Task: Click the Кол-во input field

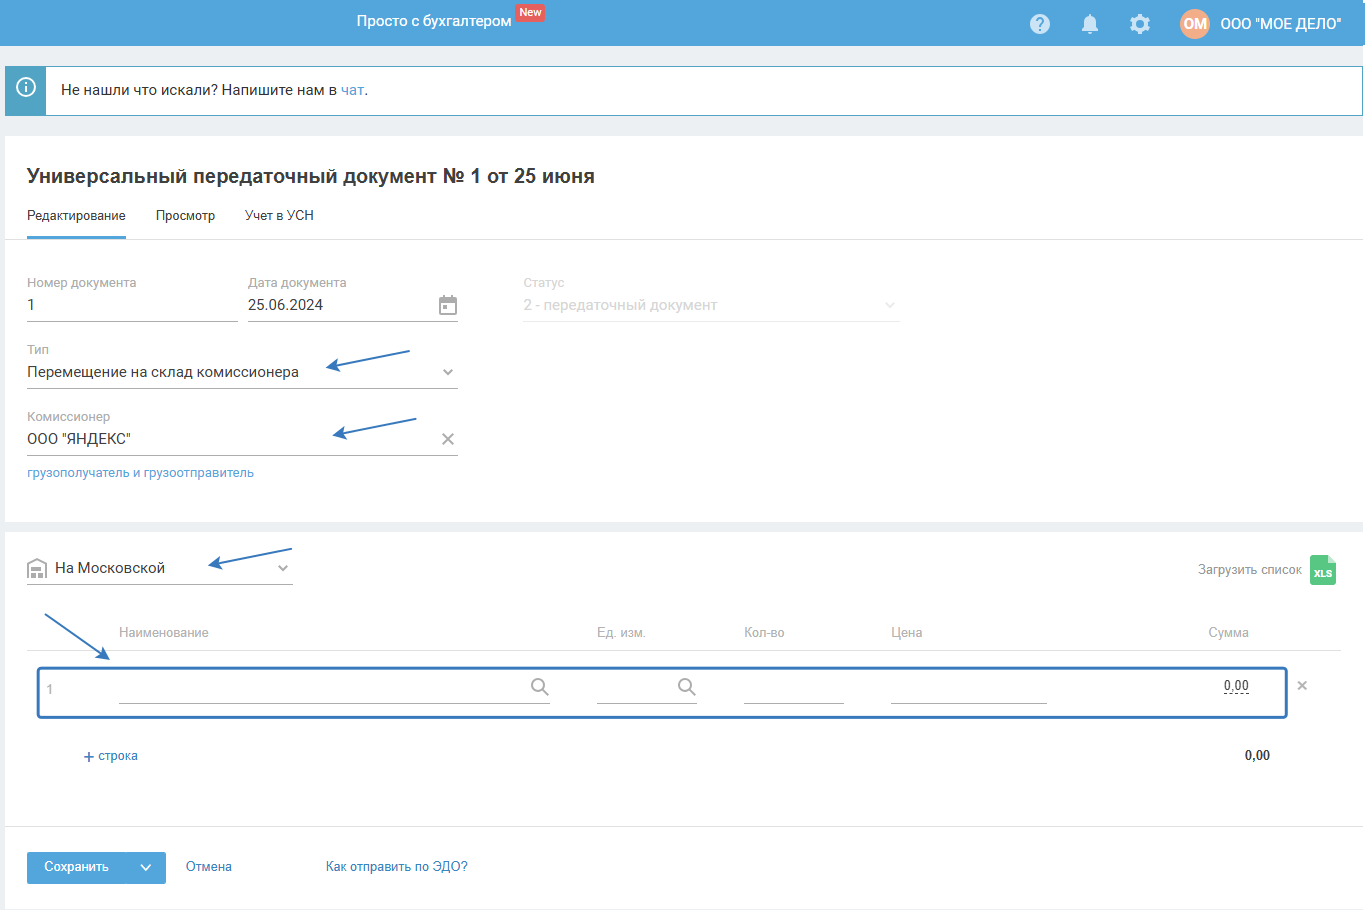Action: pyautogui.click(x=793, y=688)
